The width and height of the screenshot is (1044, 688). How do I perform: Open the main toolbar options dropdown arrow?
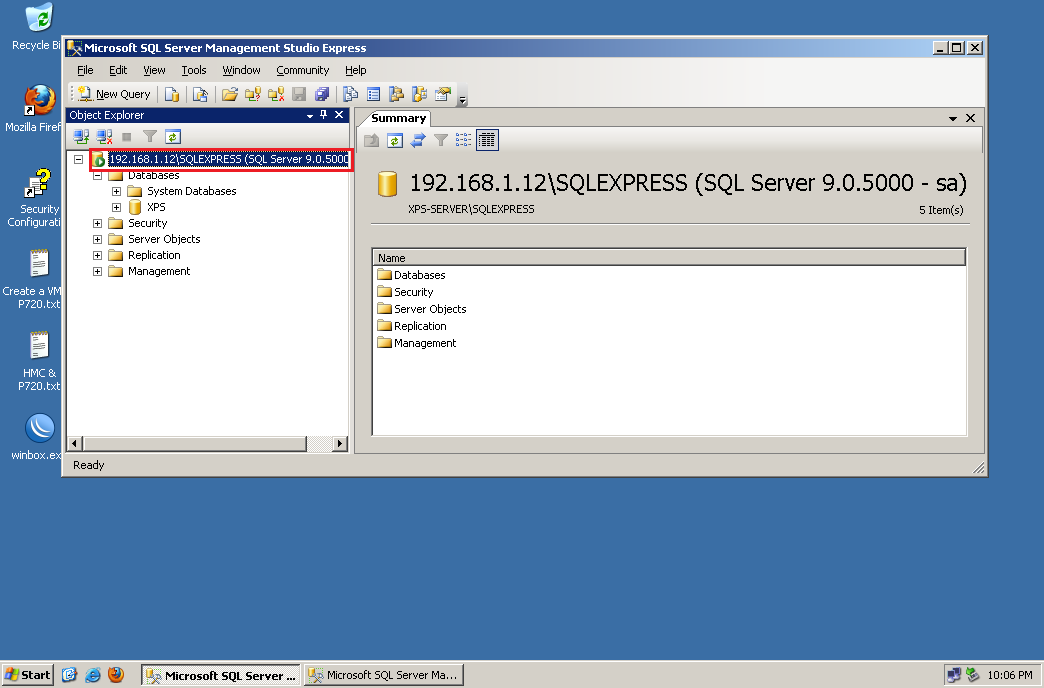point(462,99)
